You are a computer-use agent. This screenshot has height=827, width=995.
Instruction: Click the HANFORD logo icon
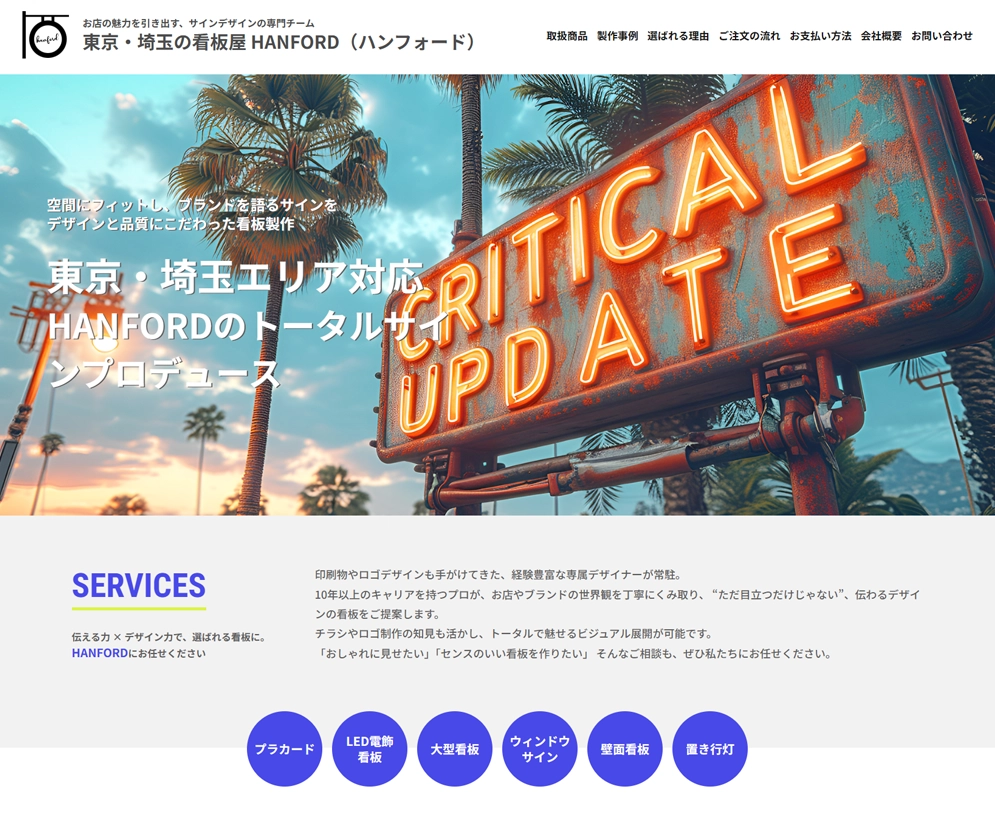pyautogui.click(x=45, y=36)
